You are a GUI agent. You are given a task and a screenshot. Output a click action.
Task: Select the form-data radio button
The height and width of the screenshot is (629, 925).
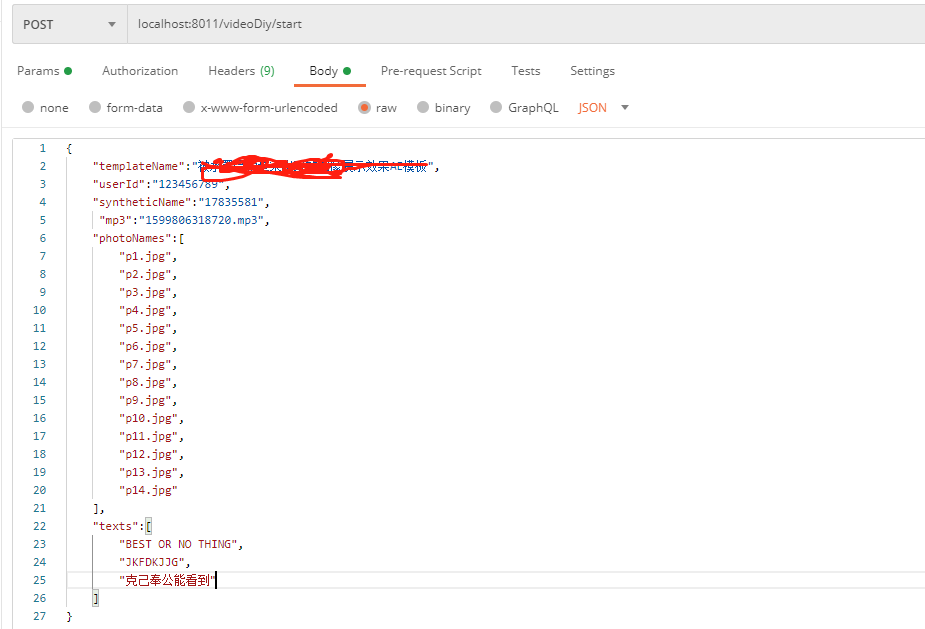pyautogui.click(x=95, y=107)
